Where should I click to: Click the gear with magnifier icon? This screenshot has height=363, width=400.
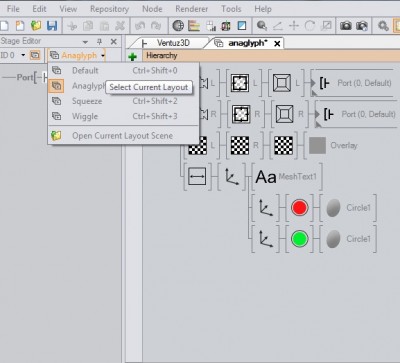pyautogui.click(x=383, y=26)
